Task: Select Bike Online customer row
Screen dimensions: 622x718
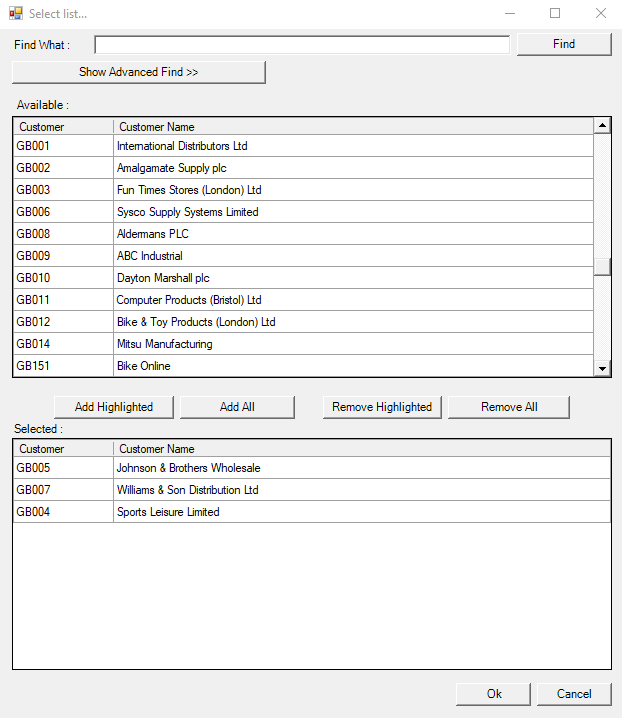Action: tap(144, 366)
